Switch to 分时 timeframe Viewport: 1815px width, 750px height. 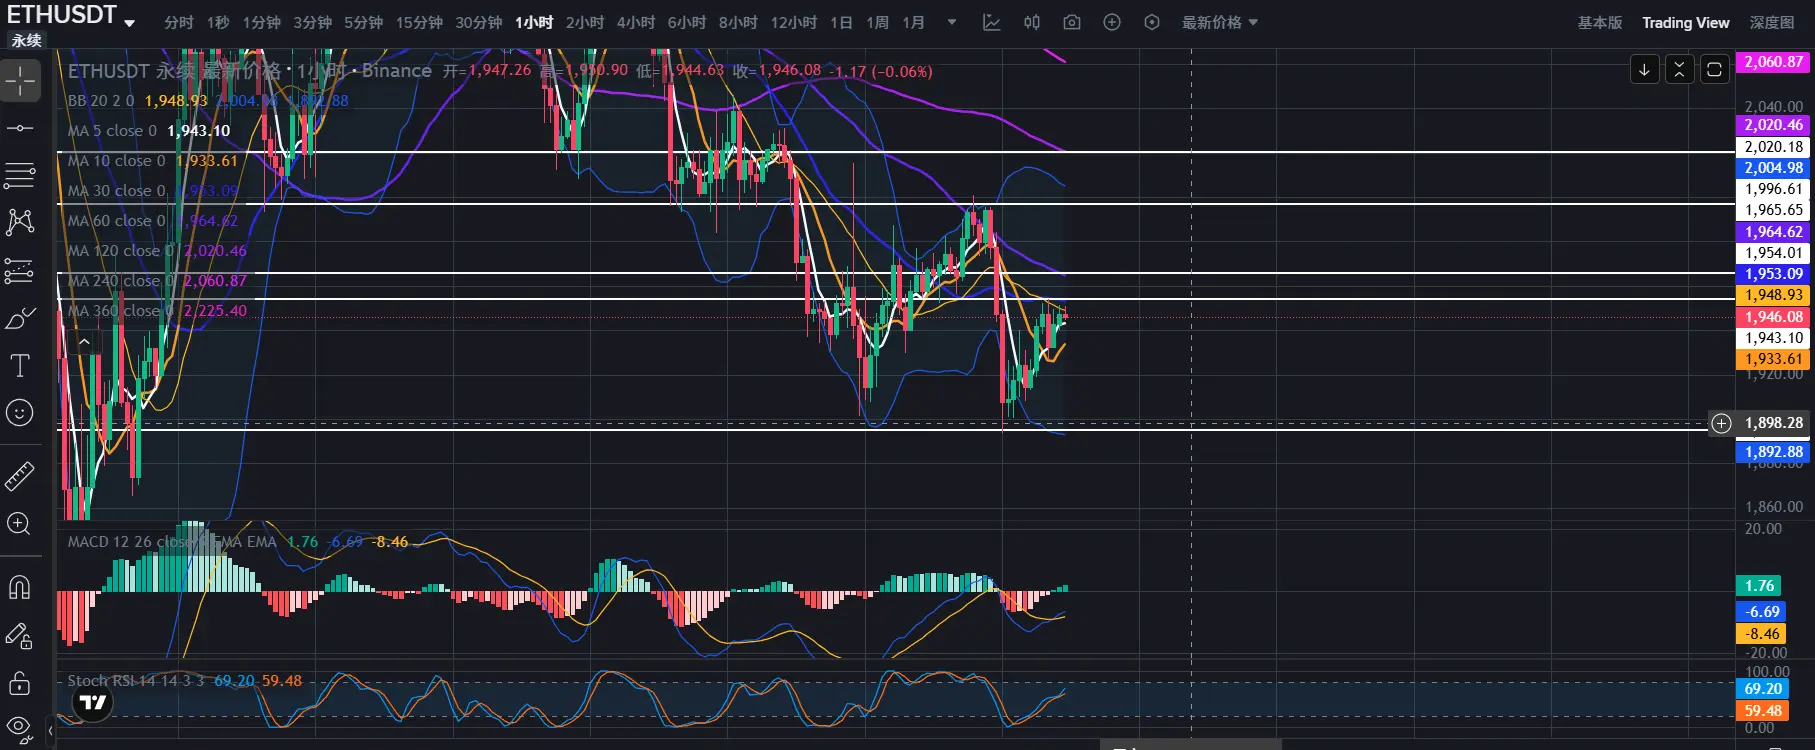pyautogui.click(x=179, y=22)
